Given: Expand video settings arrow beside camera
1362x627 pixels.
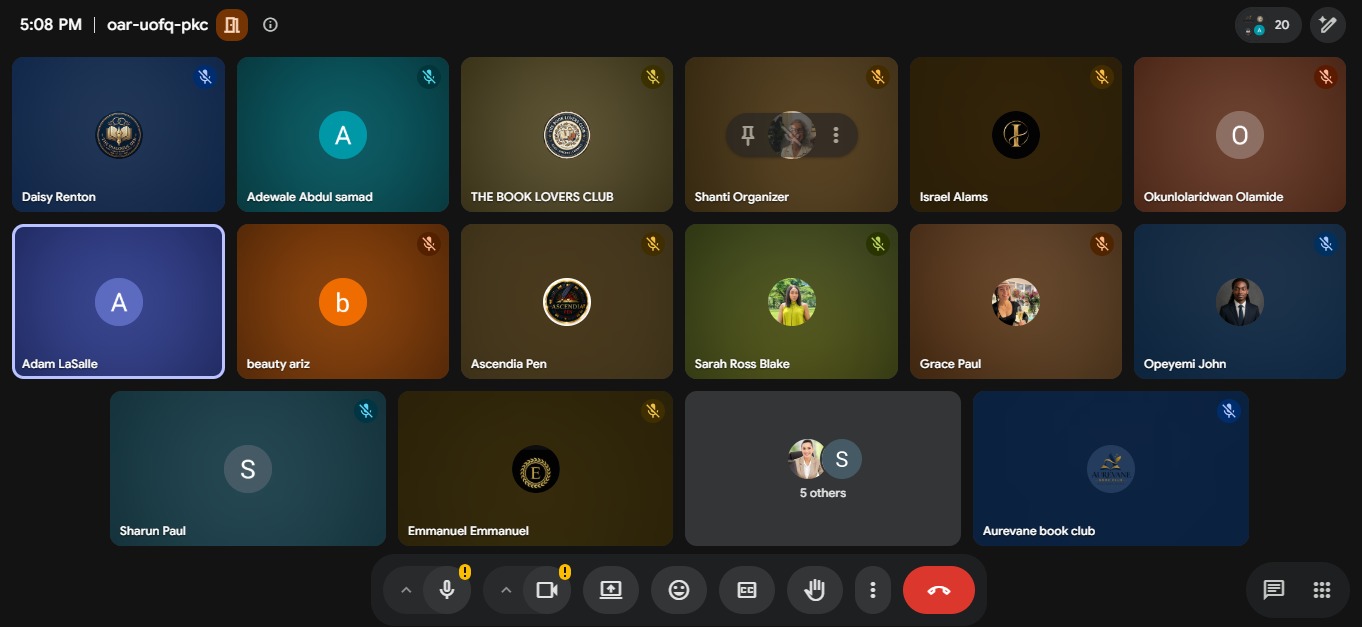Looking at the screenshot, I should tap(506, 590).
